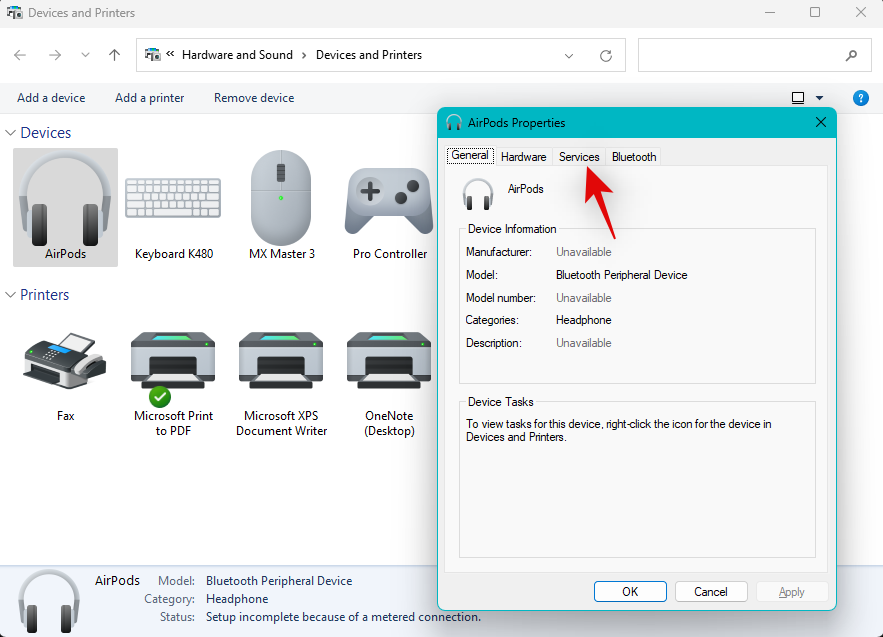Click Add a device
This screenshot has height=637, width=883.
pyautogui.click(x=51, y=98)
